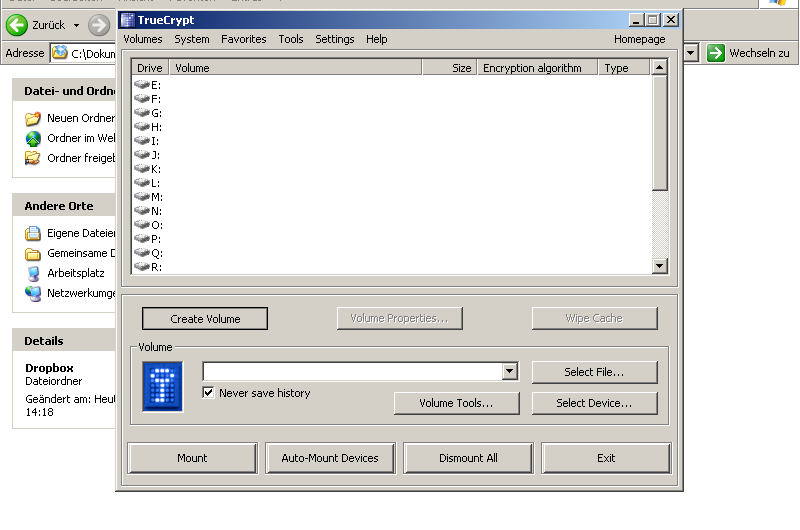Select drive O: in the drive list
The image size is (800, 530).
(148, 225)
